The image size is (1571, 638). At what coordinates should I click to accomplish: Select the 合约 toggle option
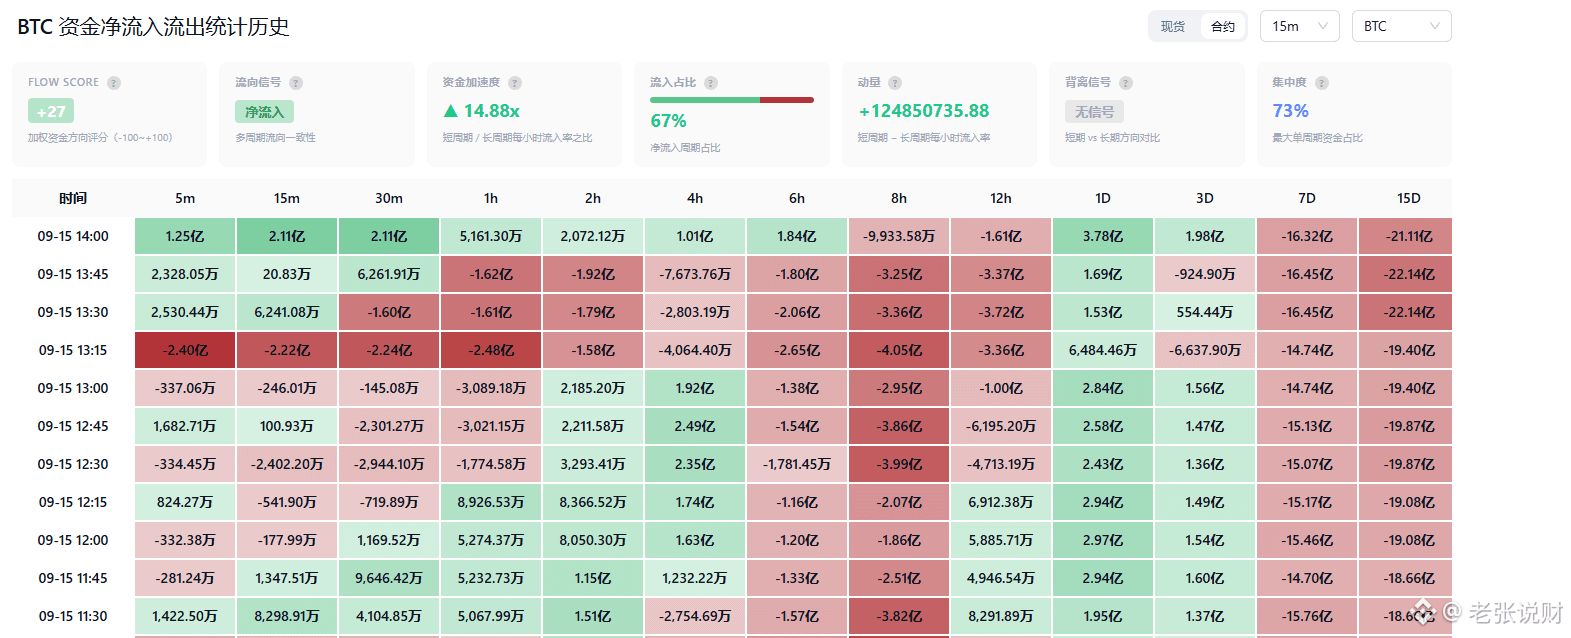pos(1223,27)
